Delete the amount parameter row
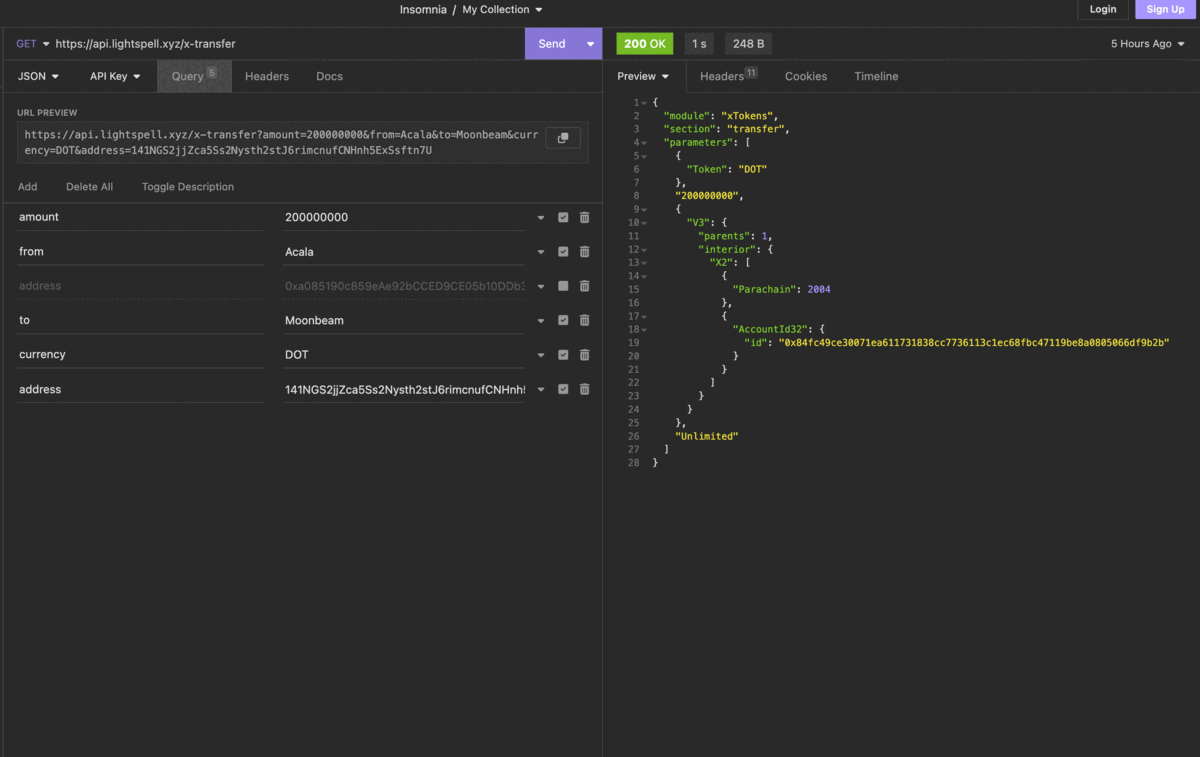 coord(584,217)
